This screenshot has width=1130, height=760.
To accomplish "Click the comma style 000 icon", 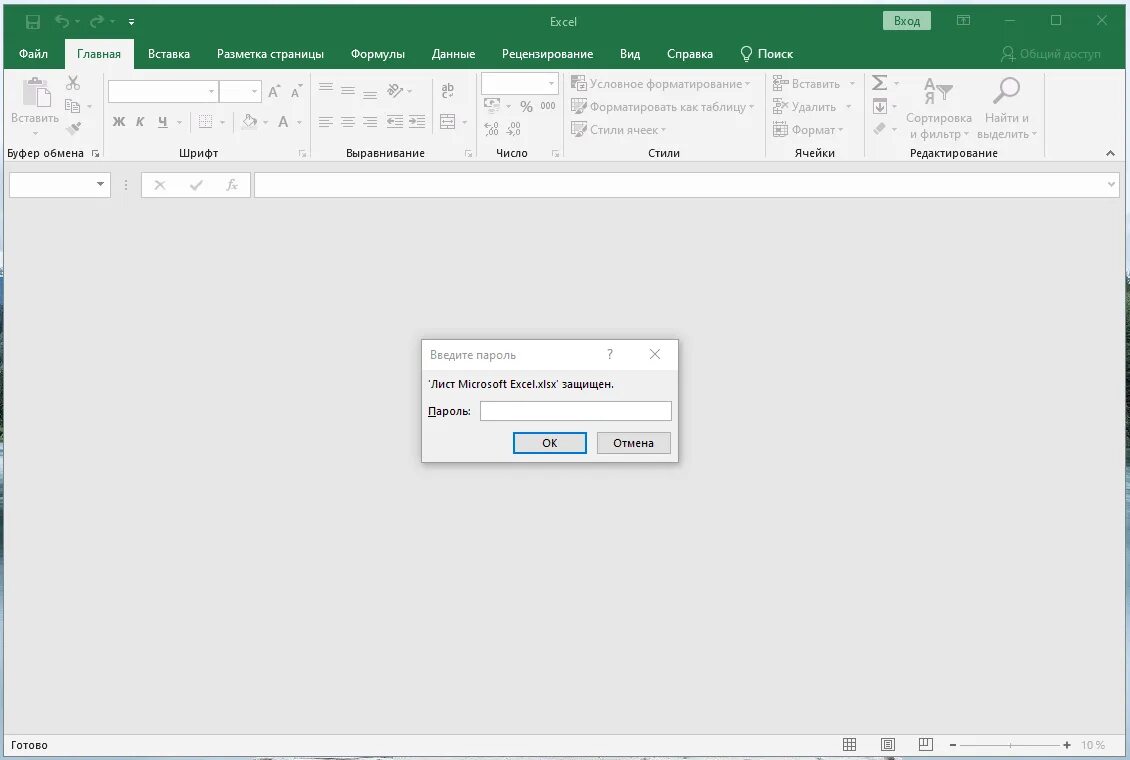I will click(548, 107).
